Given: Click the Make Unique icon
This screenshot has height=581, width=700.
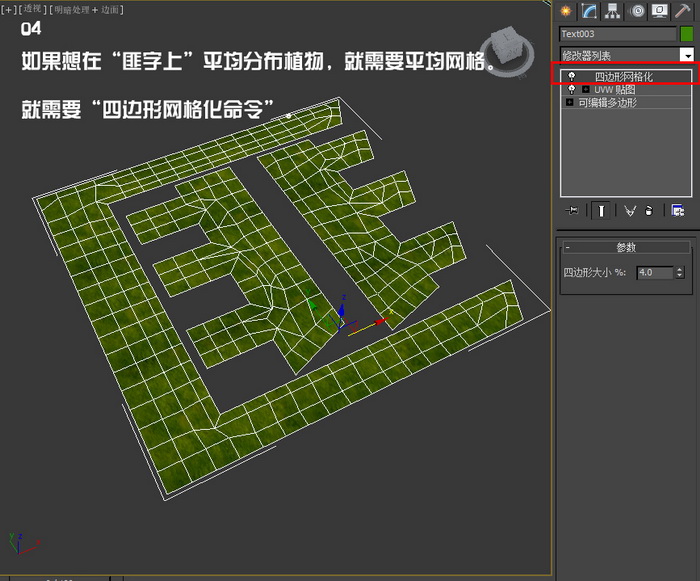Looking at the screenshot, I should point(630,210).
